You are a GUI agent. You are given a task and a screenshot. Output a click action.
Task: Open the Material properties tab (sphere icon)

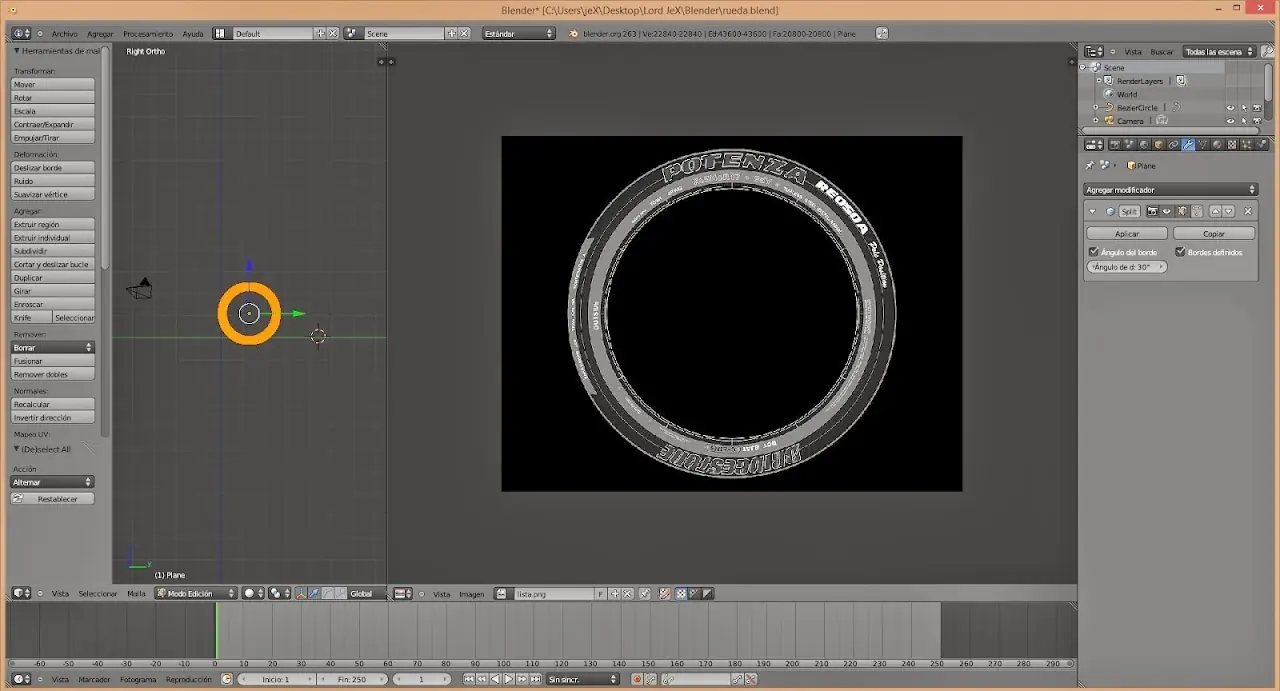tap(1217, 145)
